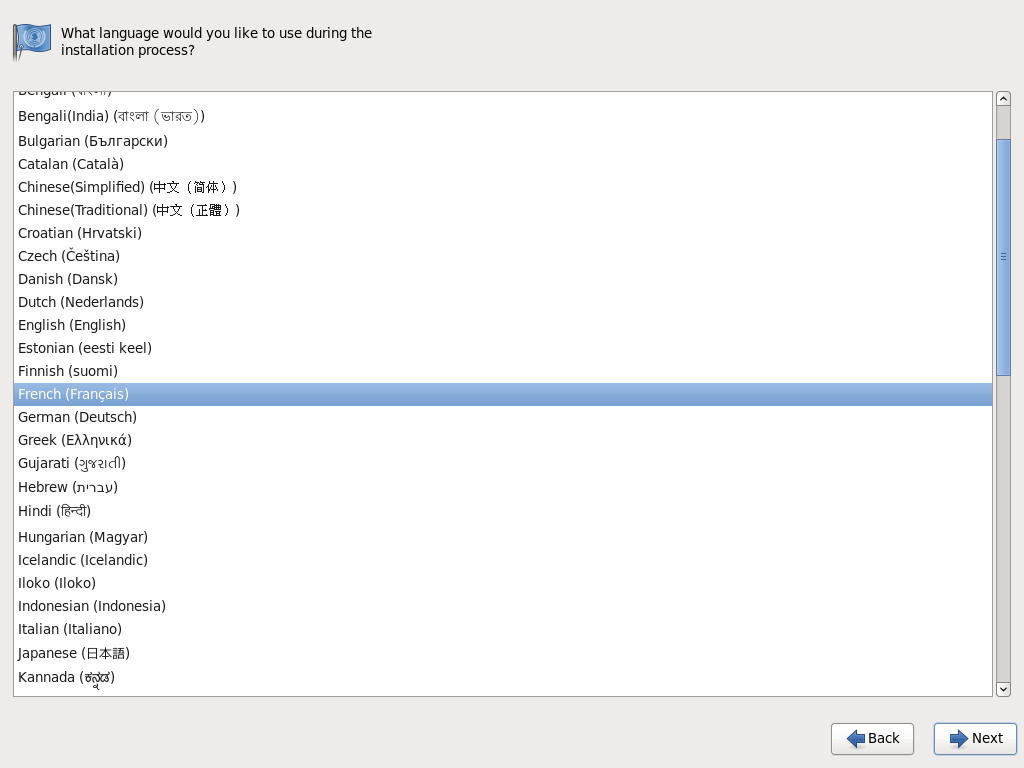
Task: Click the Back button arrow icon
Action: [856, 738]
